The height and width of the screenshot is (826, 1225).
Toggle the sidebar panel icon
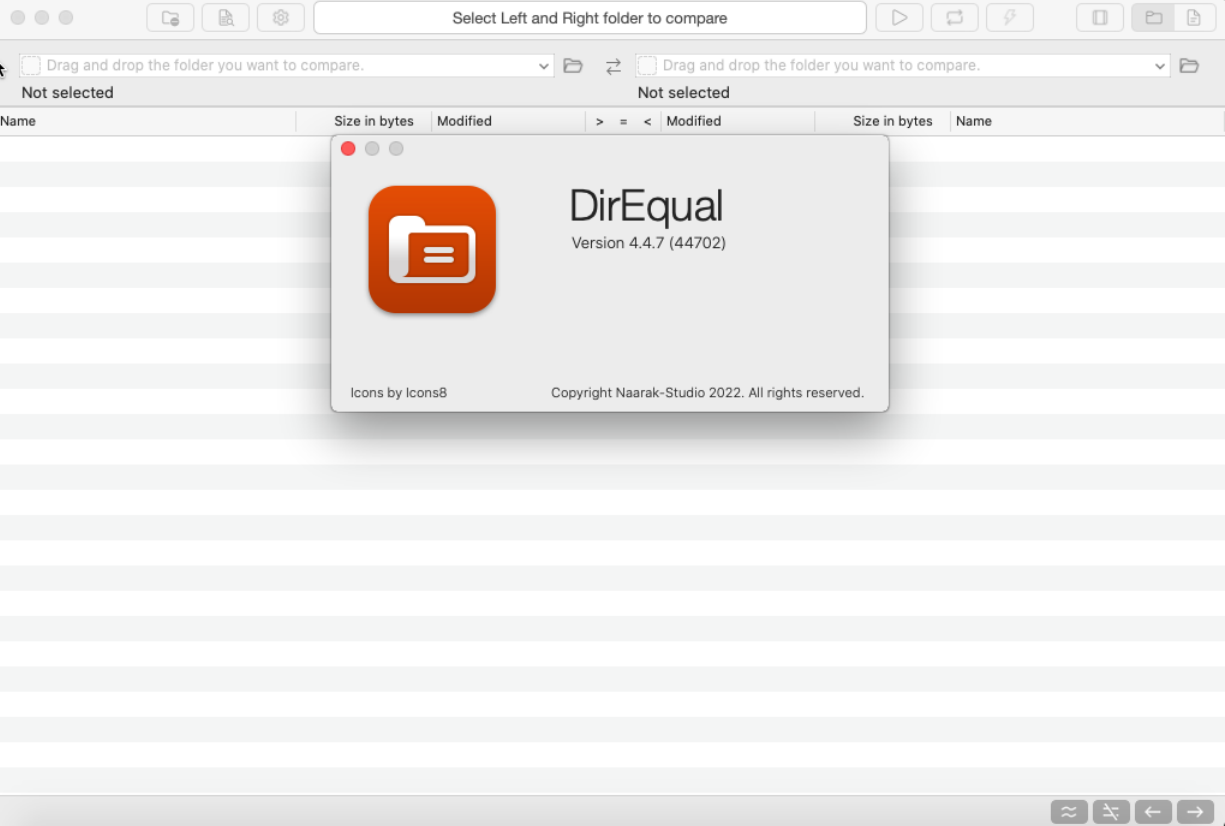tap(1100, 18)
